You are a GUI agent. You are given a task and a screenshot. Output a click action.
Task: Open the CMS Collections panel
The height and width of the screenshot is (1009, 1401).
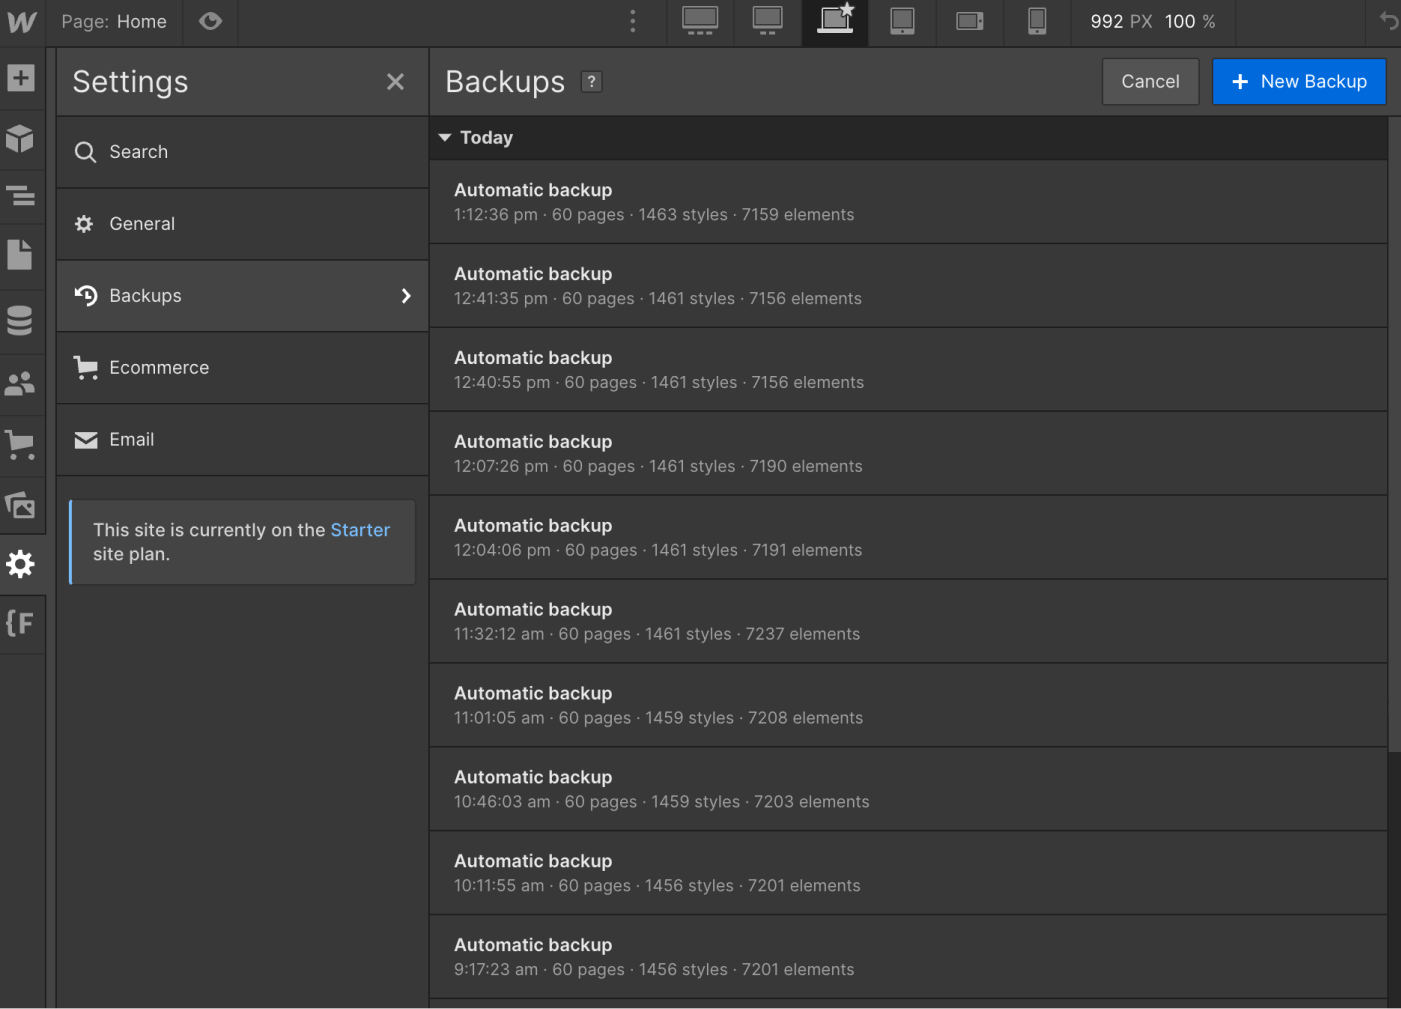pos(21,320)
